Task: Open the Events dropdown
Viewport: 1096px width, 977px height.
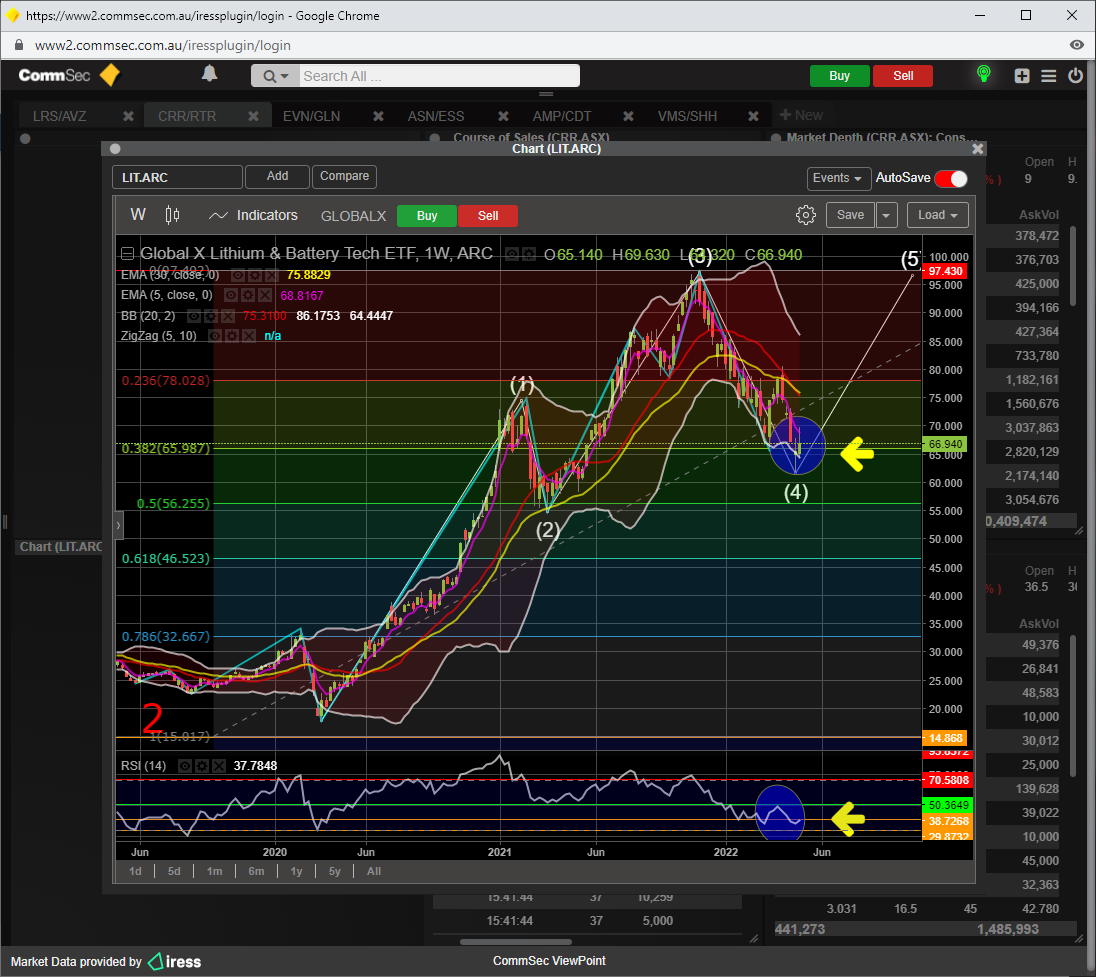Action: [838, 178]
